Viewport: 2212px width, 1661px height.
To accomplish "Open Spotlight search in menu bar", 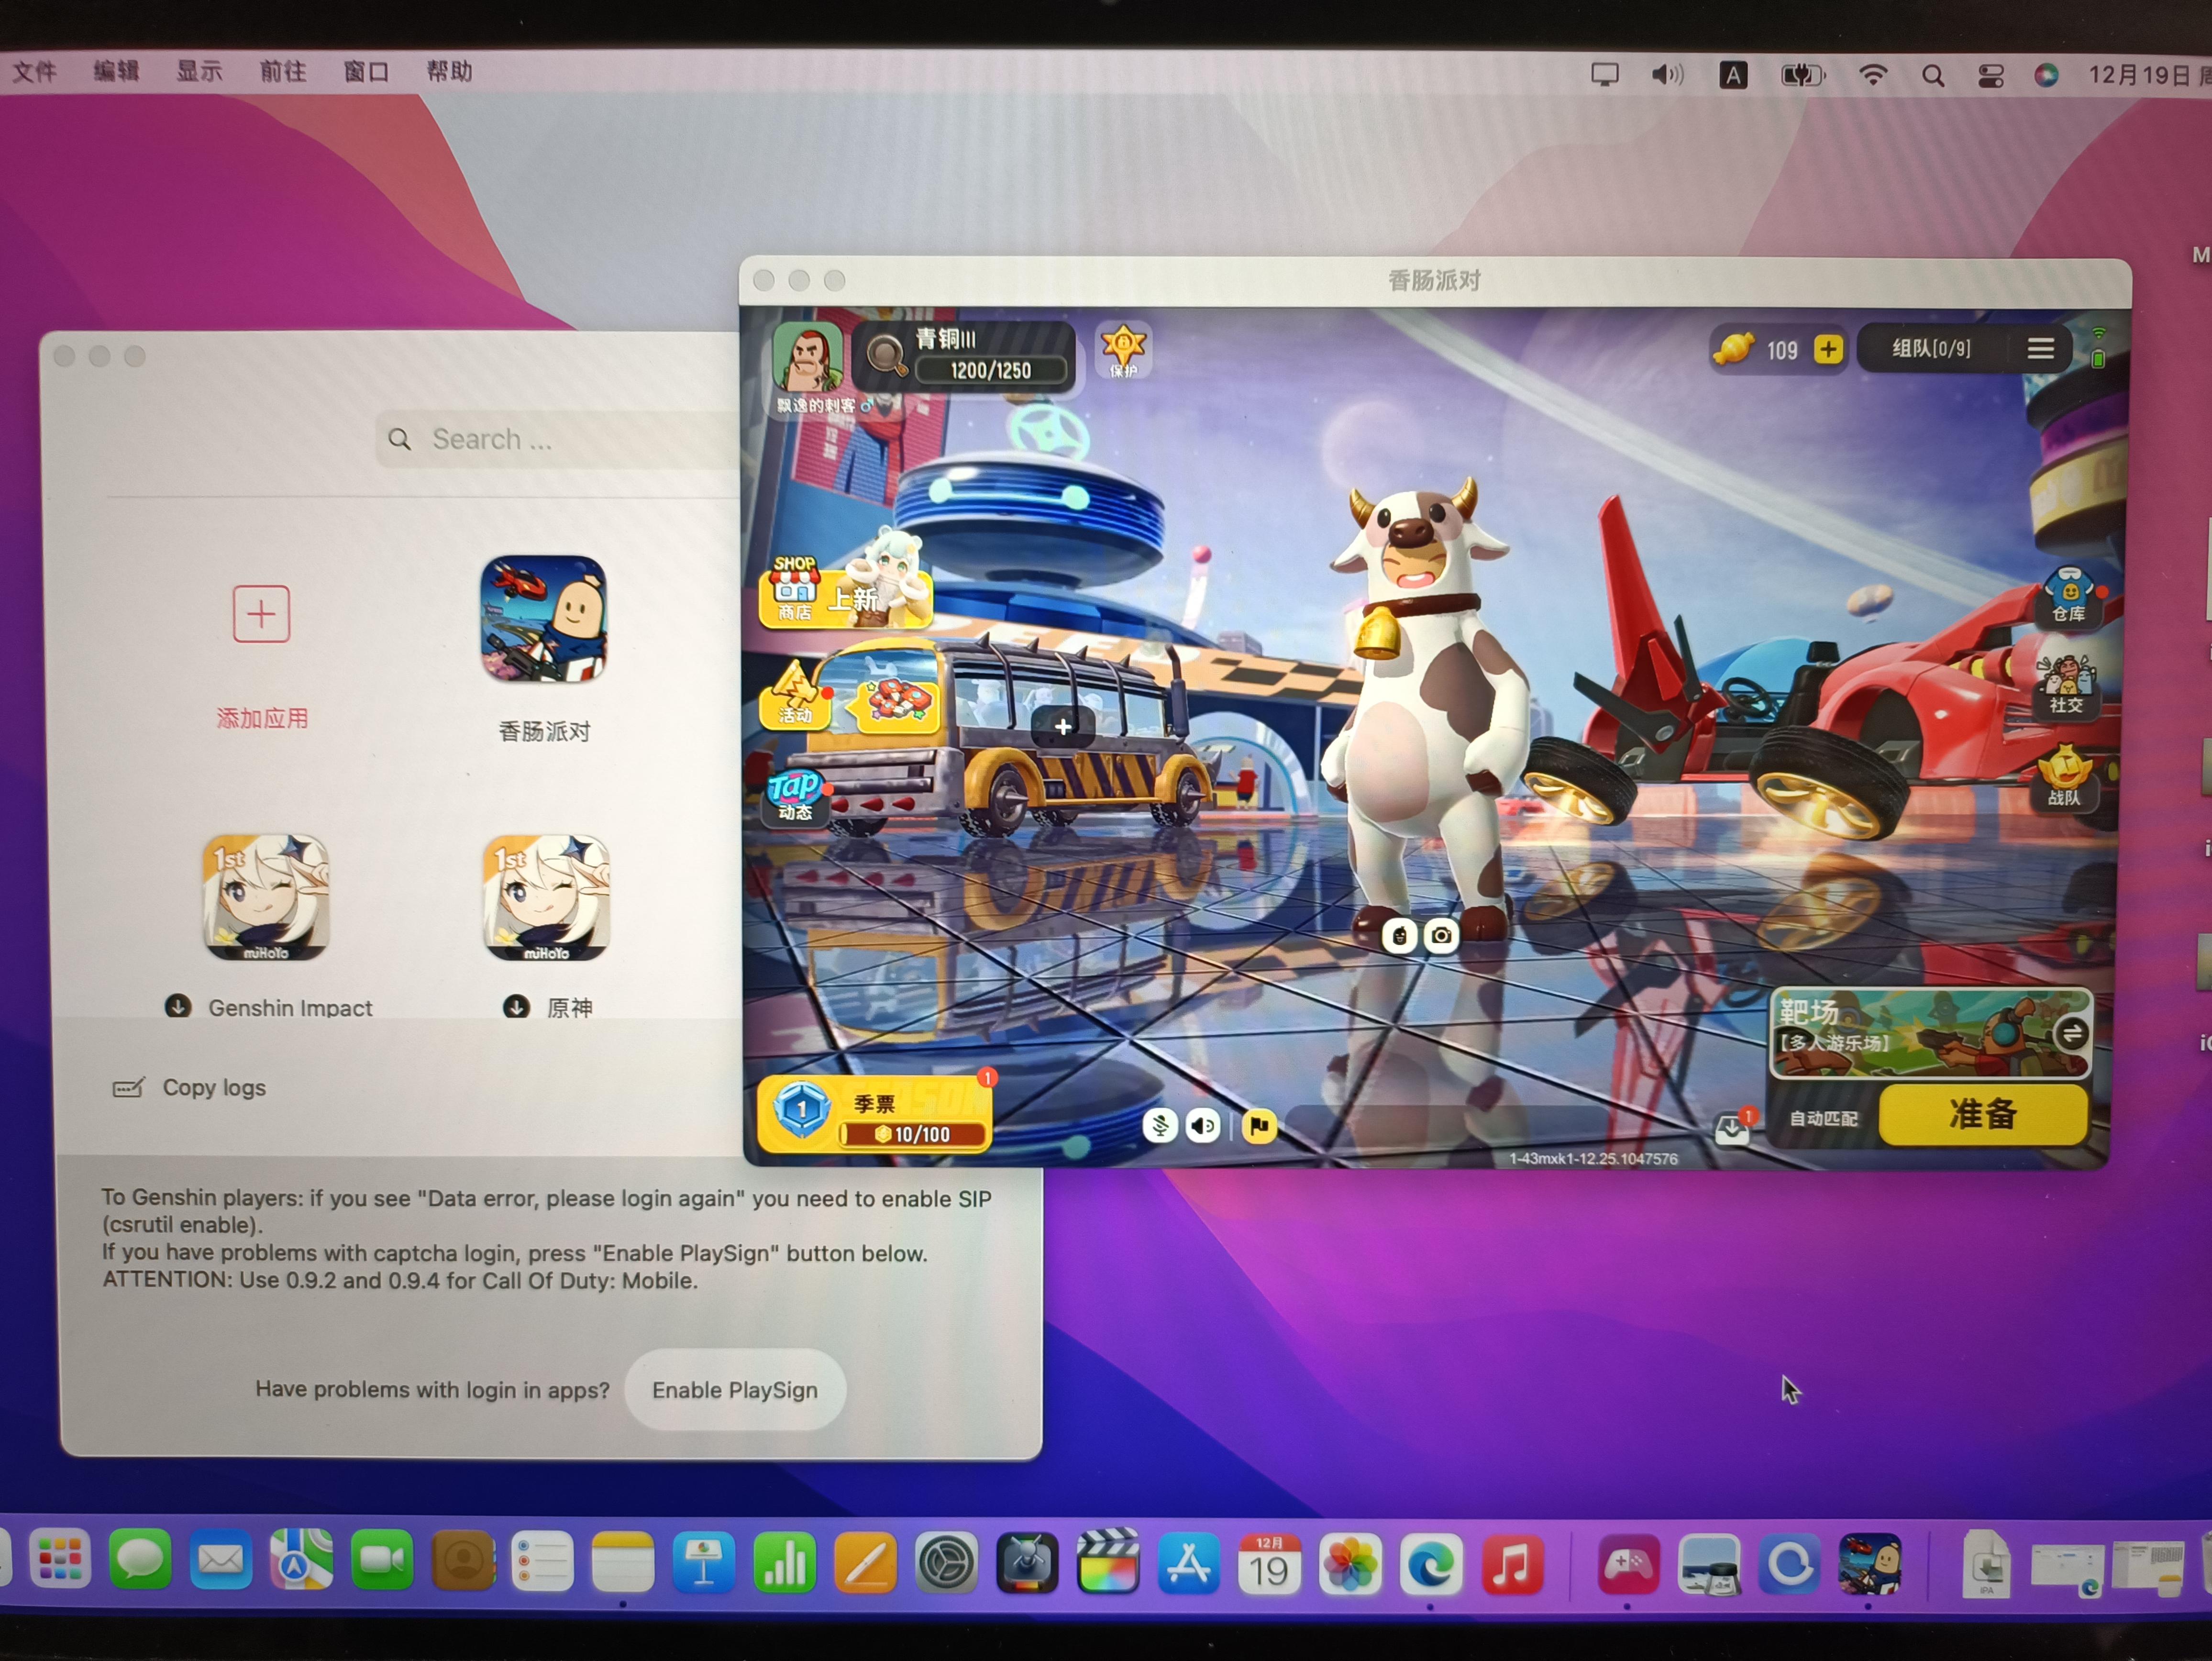I will pyautogui.click(x=1933, y=75).
